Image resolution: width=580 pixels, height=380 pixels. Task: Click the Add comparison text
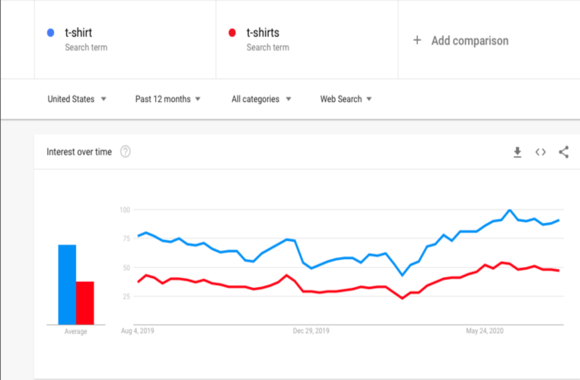pos(470,40)
